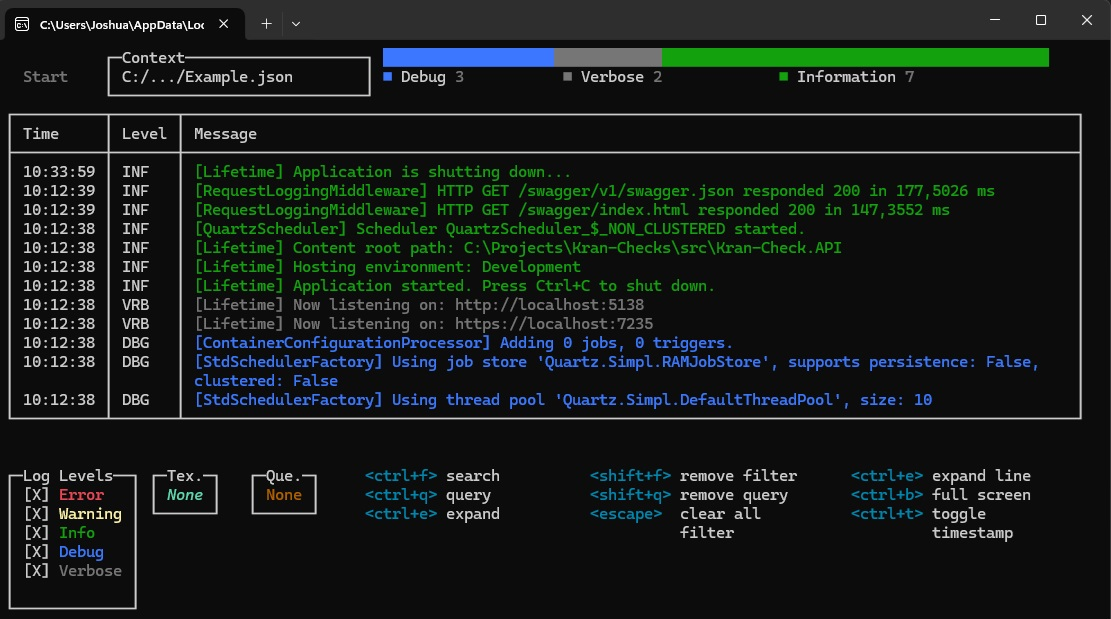
Task: Select the https://localhost:7235 listening message
Action: (x=424, y=324)
